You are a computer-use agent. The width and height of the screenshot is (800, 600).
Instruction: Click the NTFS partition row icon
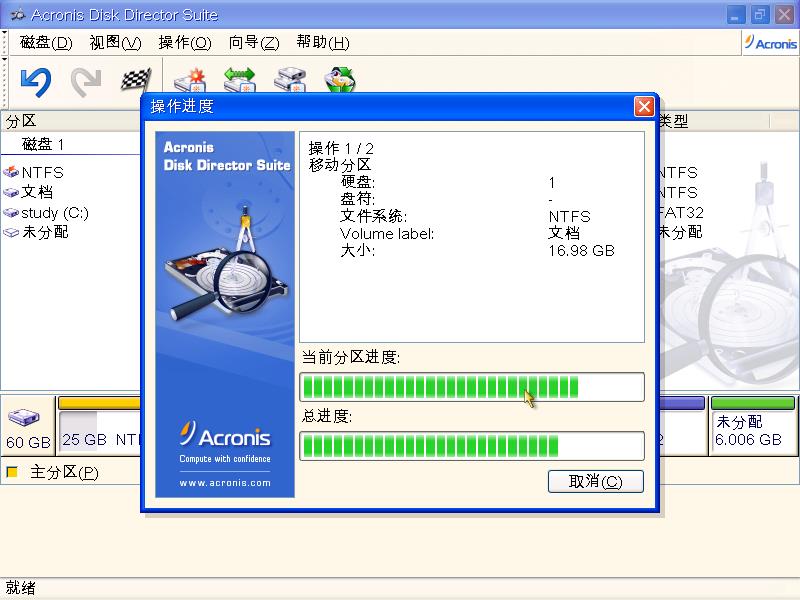[11, 172]
